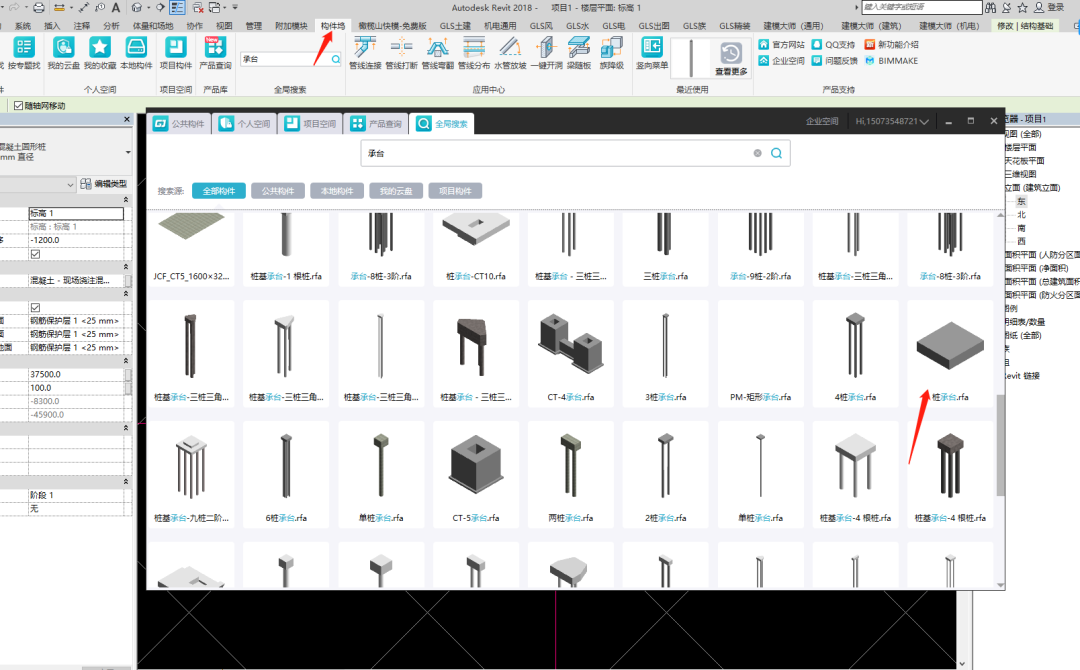The height and width of the screenshot is (670, 1080).
Task: Filter results by 本地构件 source
Action: point(337,191)
